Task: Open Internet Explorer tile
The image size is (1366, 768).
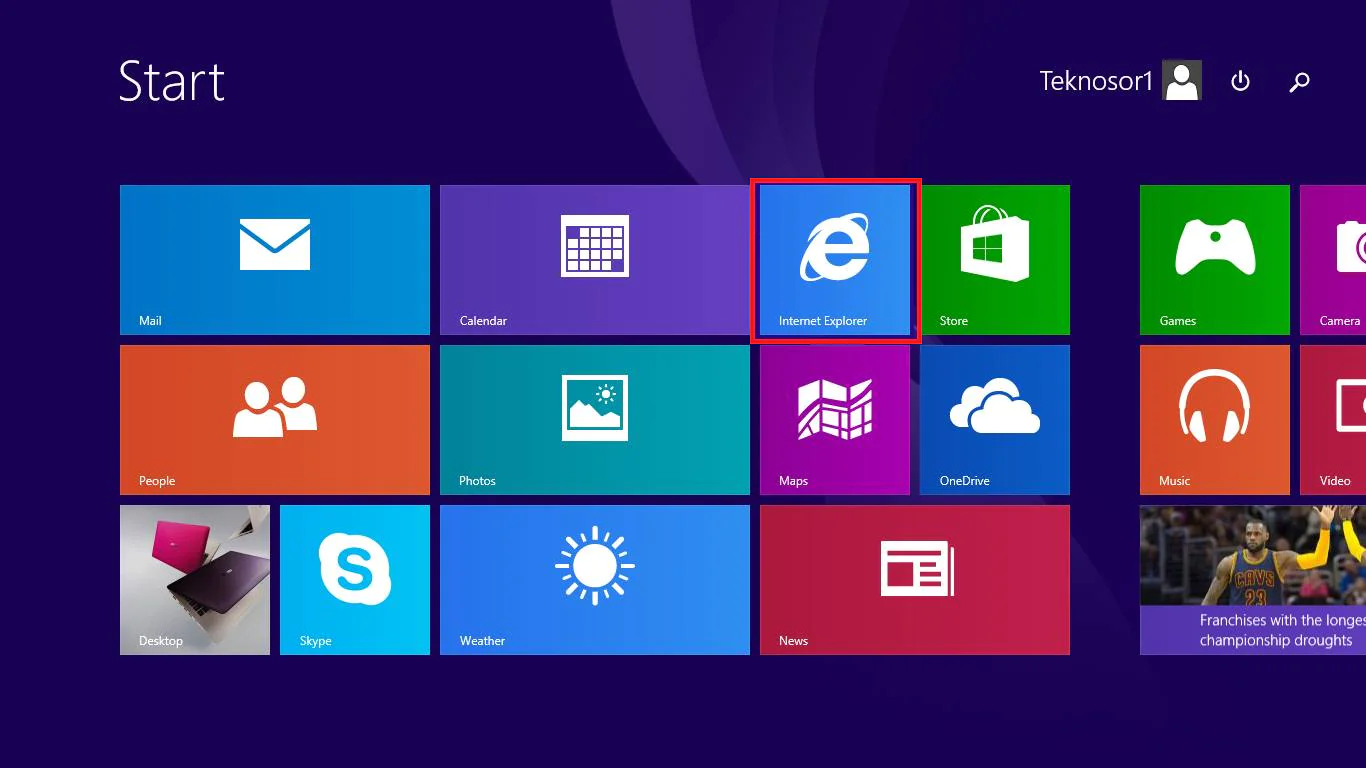Action: coord(835,260)
